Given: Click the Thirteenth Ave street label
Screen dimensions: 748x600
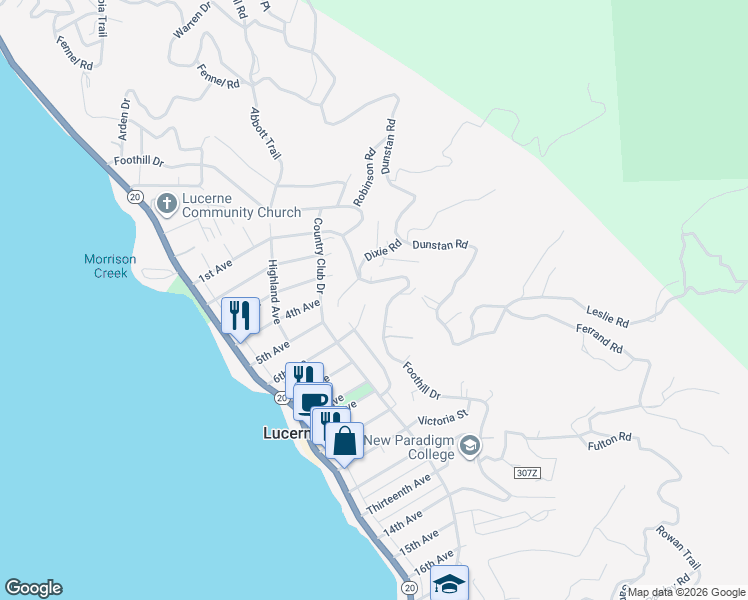Looking at the screenshot, I should (x=398, y=495).
